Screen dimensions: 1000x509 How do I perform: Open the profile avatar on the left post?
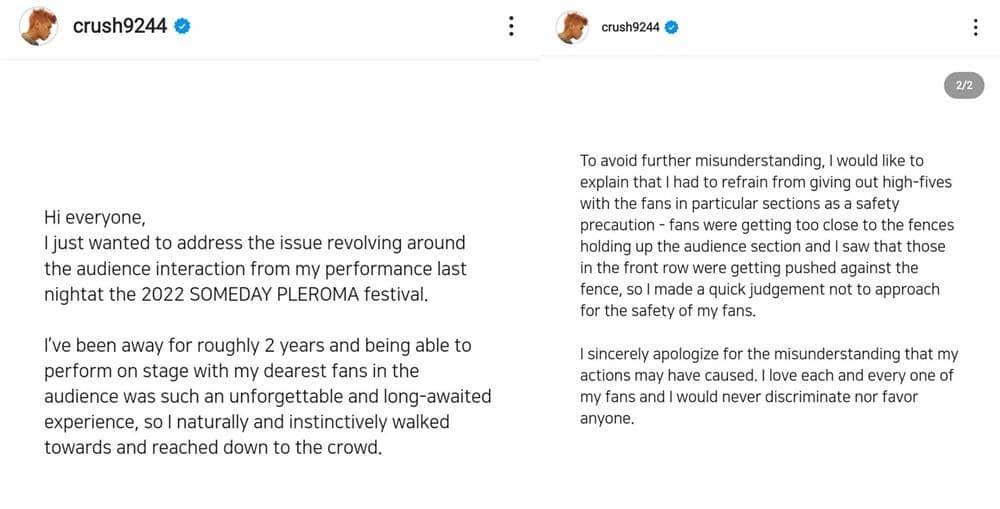coord(40,27)
